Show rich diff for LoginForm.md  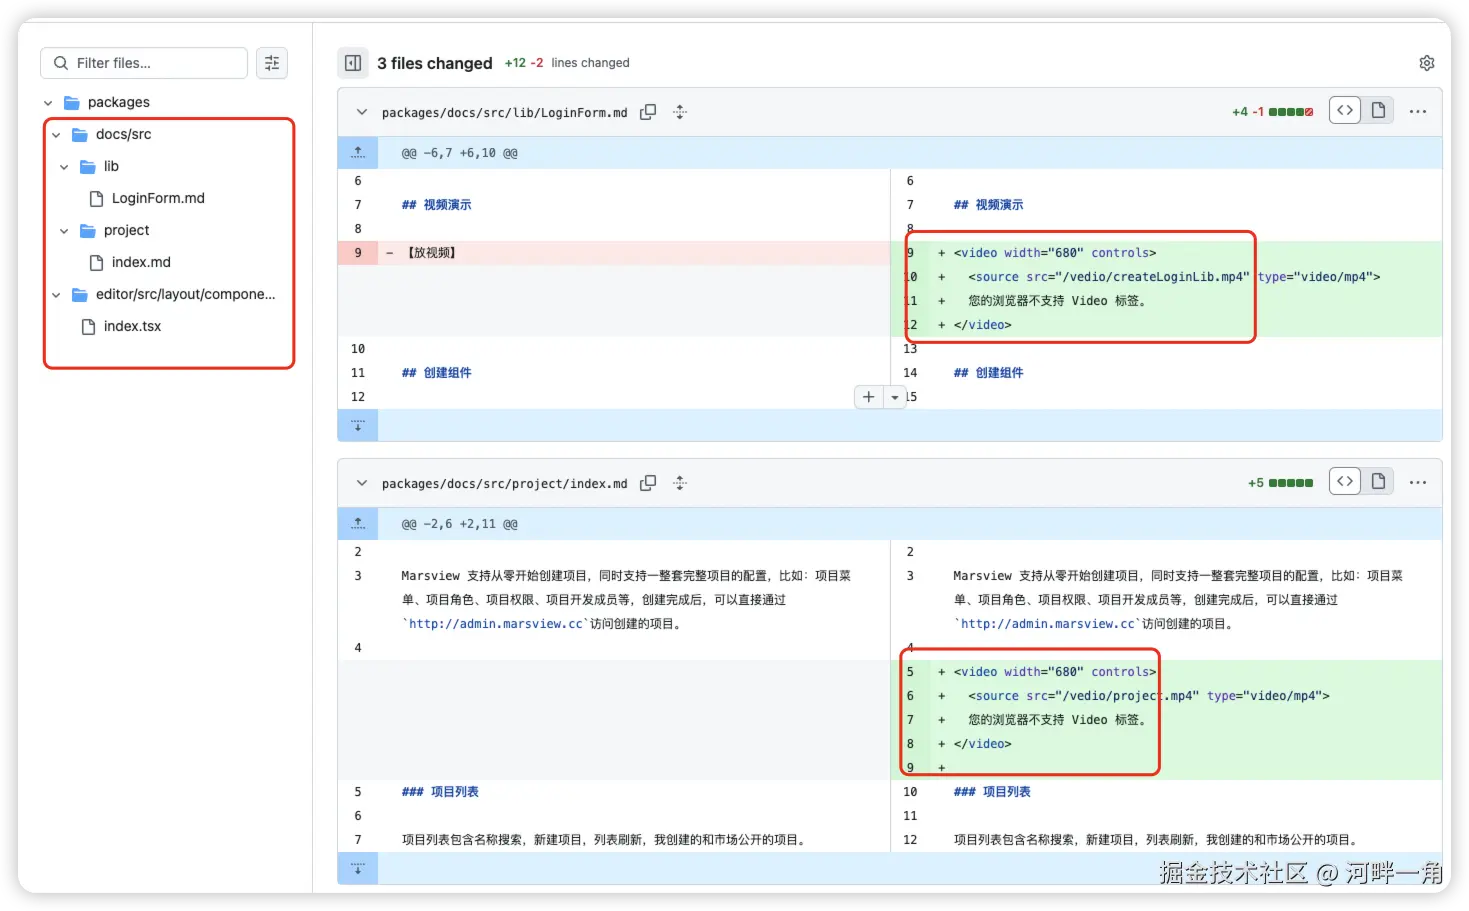tap(1378, 111)
